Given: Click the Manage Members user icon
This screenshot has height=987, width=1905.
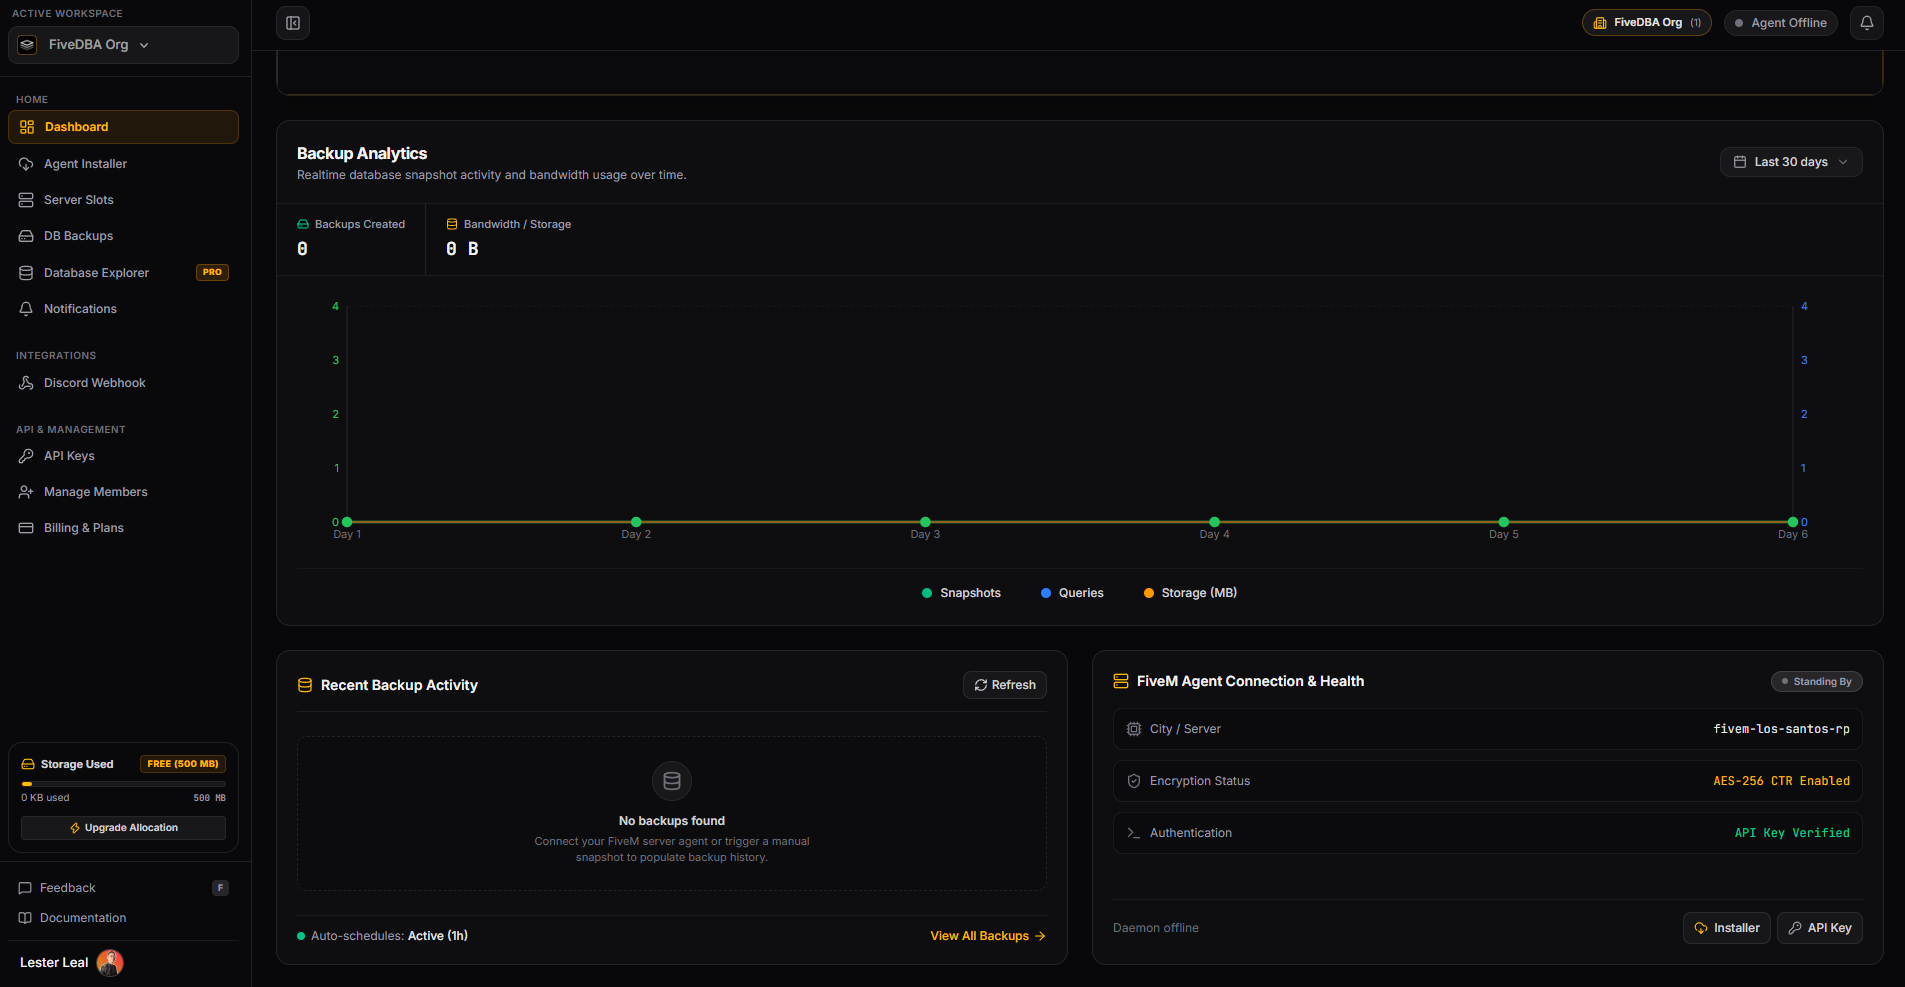Looking at the screenshot, I should click(26, 492).
